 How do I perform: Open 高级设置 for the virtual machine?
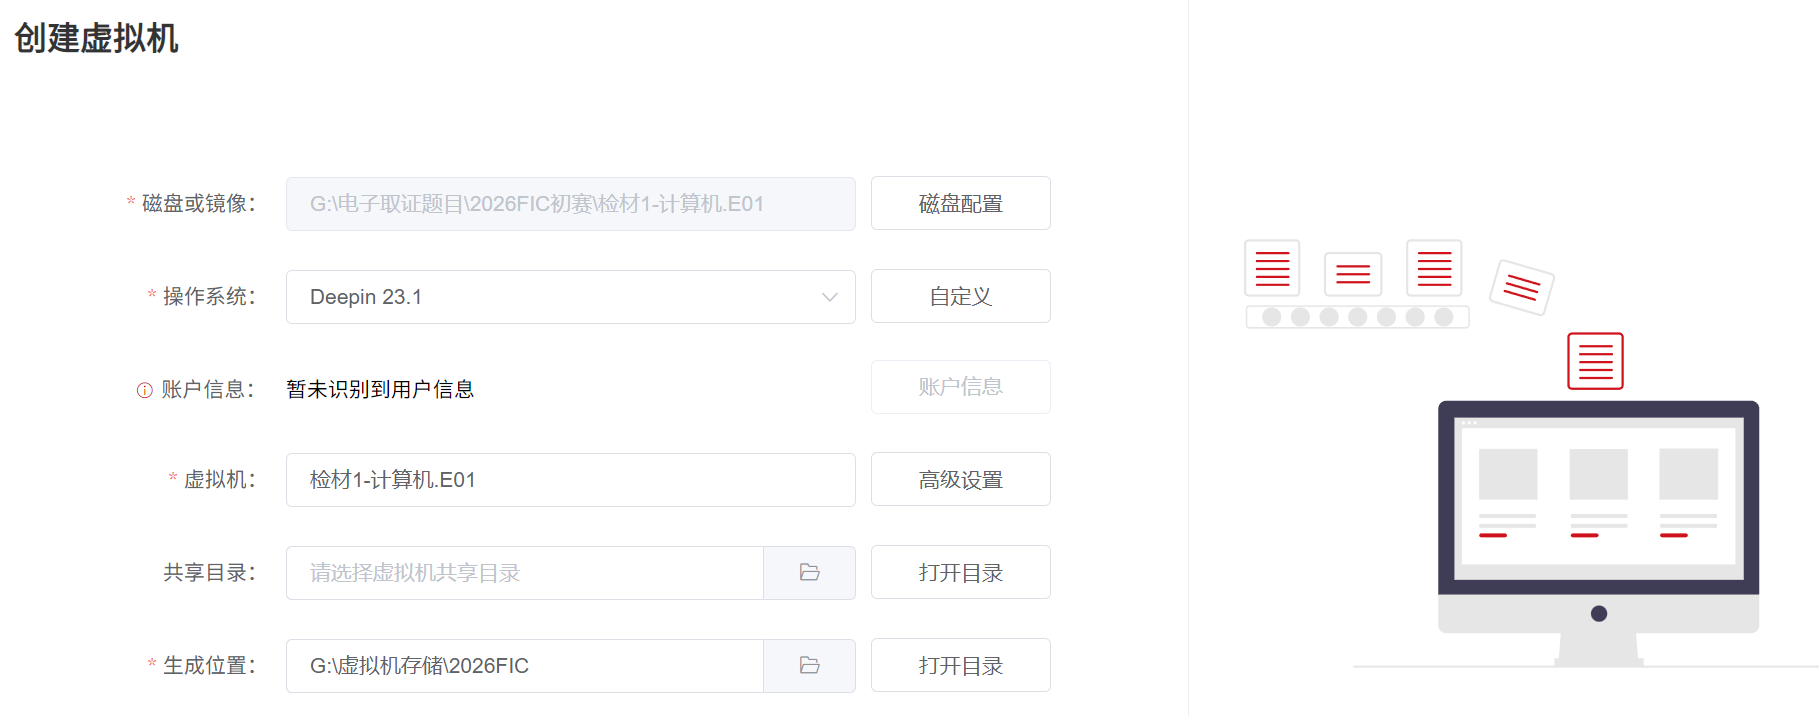(961, 480)
